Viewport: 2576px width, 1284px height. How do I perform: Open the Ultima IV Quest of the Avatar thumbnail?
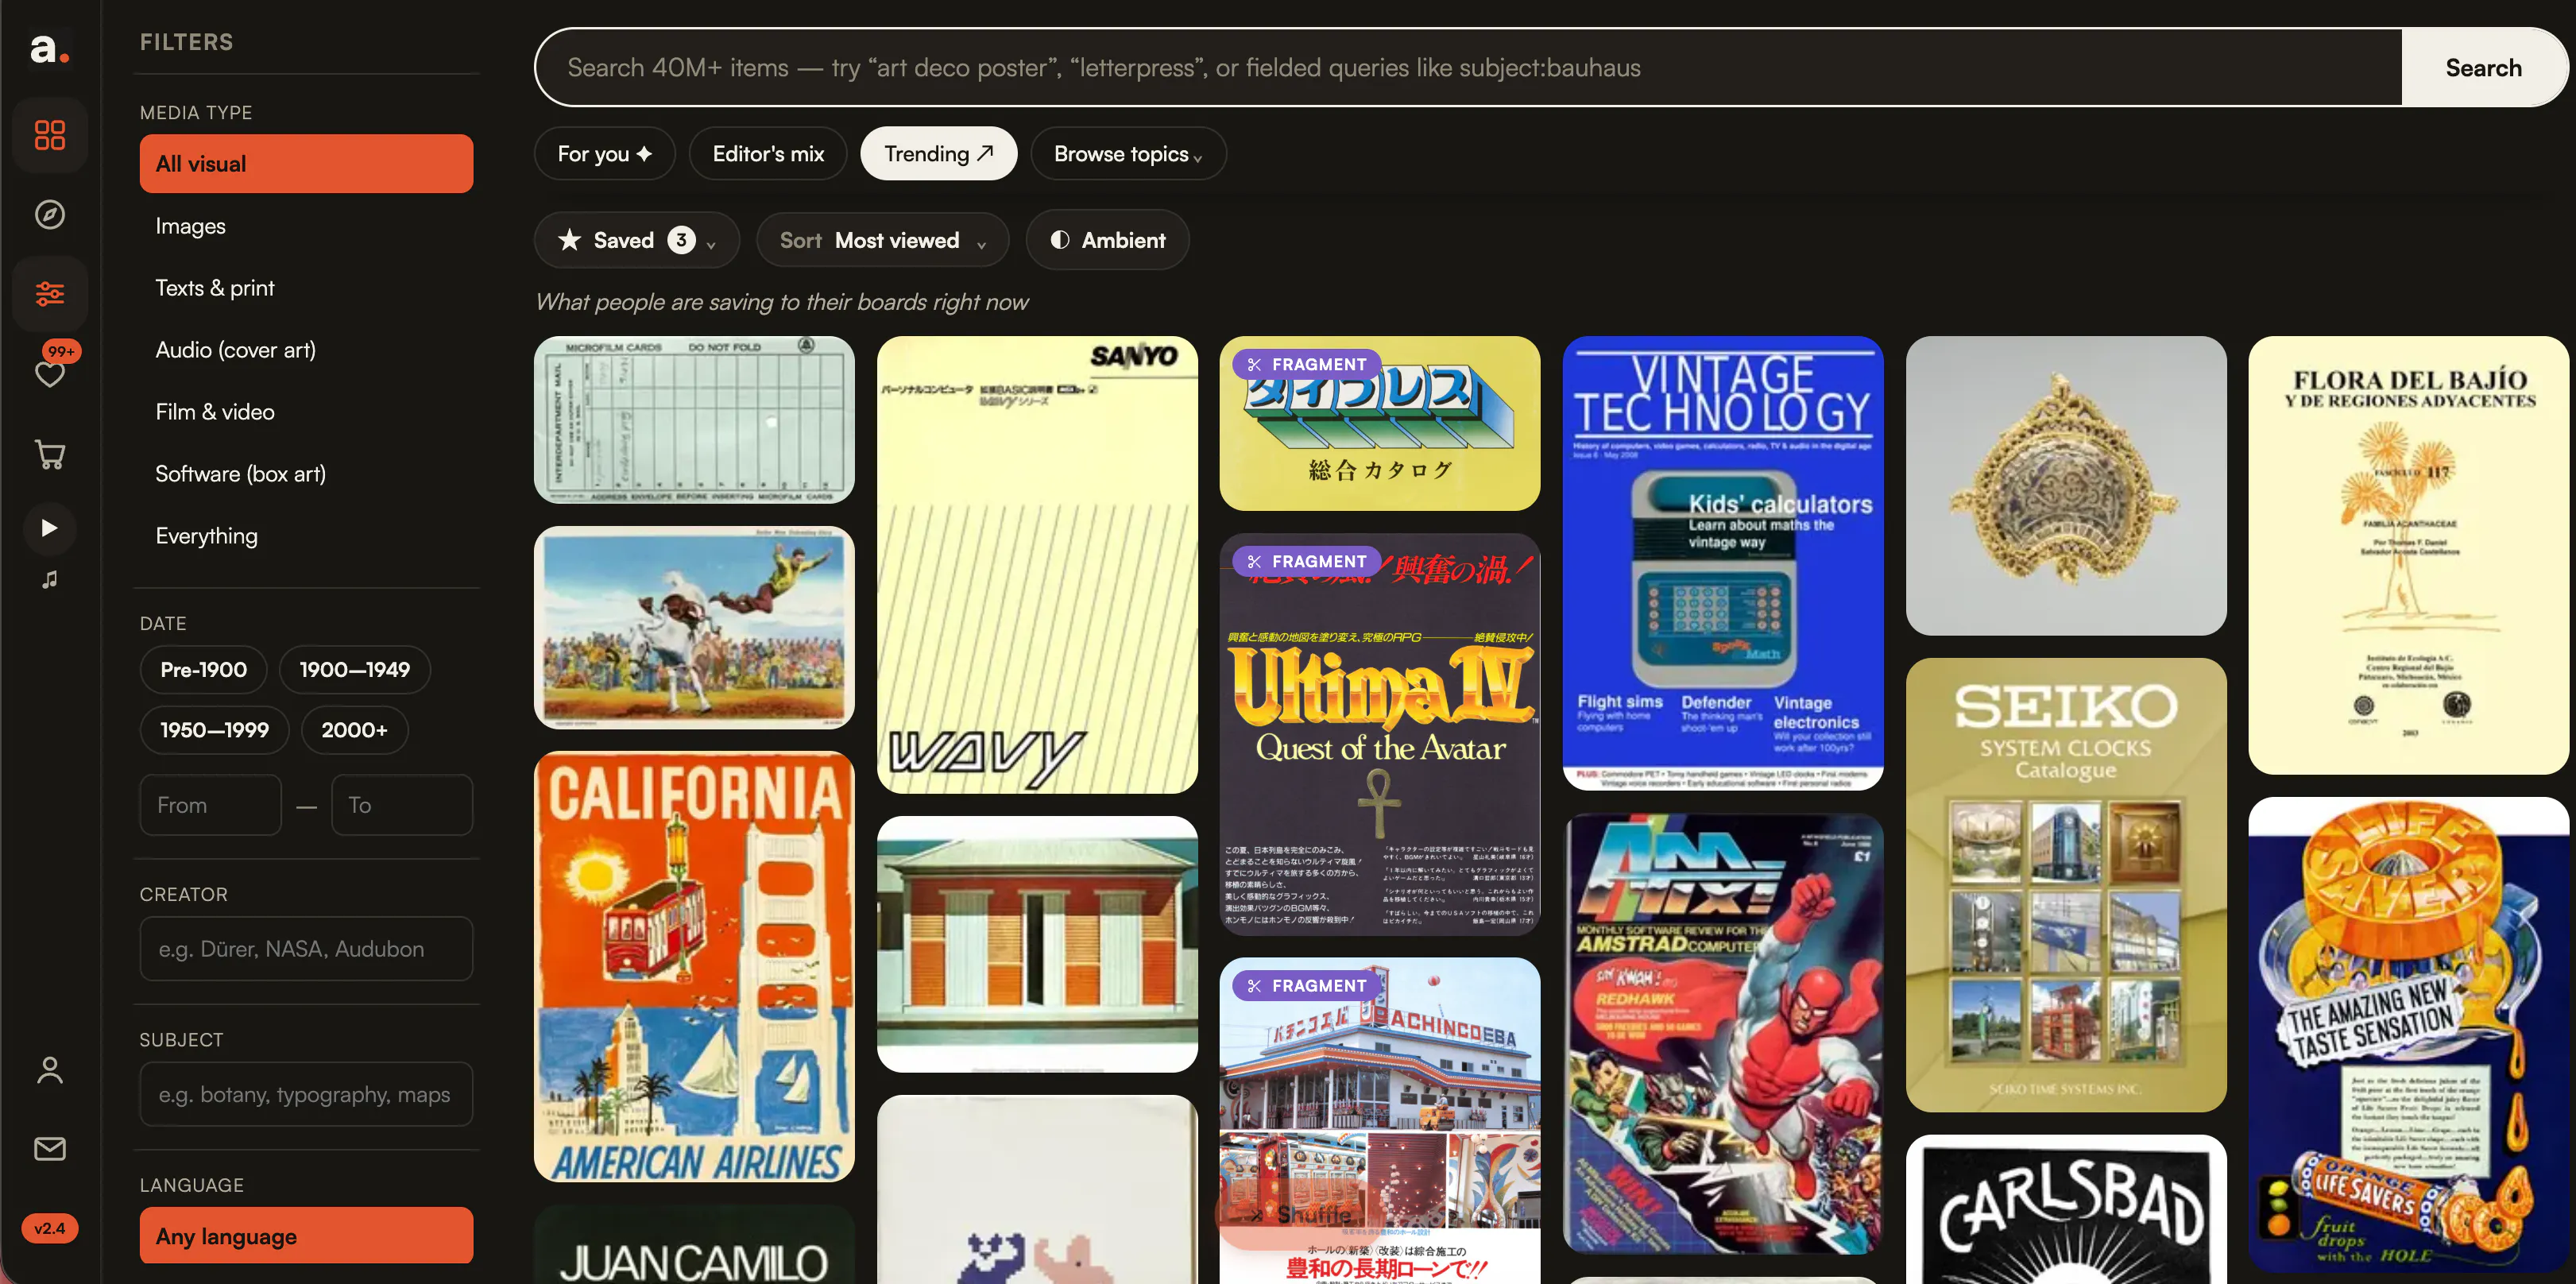[x=1380, y=734]
